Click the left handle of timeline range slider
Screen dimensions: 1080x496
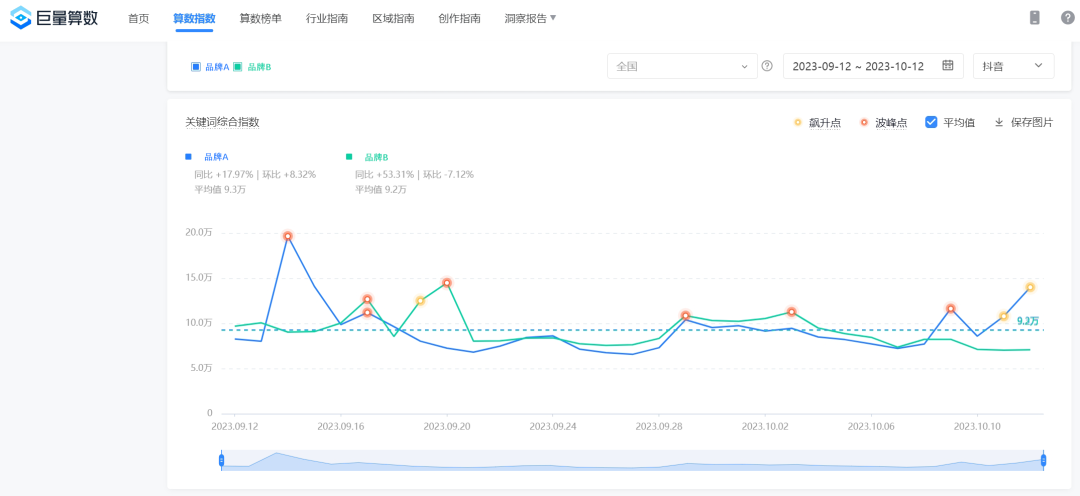tap(221, 460)
